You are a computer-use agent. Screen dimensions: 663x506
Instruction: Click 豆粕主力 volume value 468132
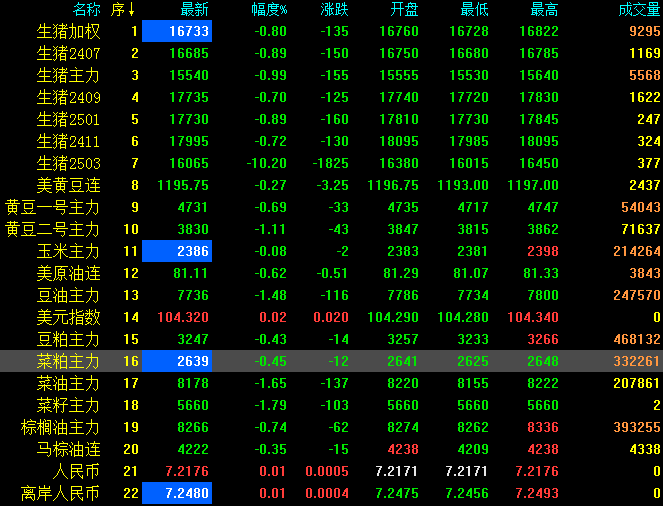click(633, 339)
